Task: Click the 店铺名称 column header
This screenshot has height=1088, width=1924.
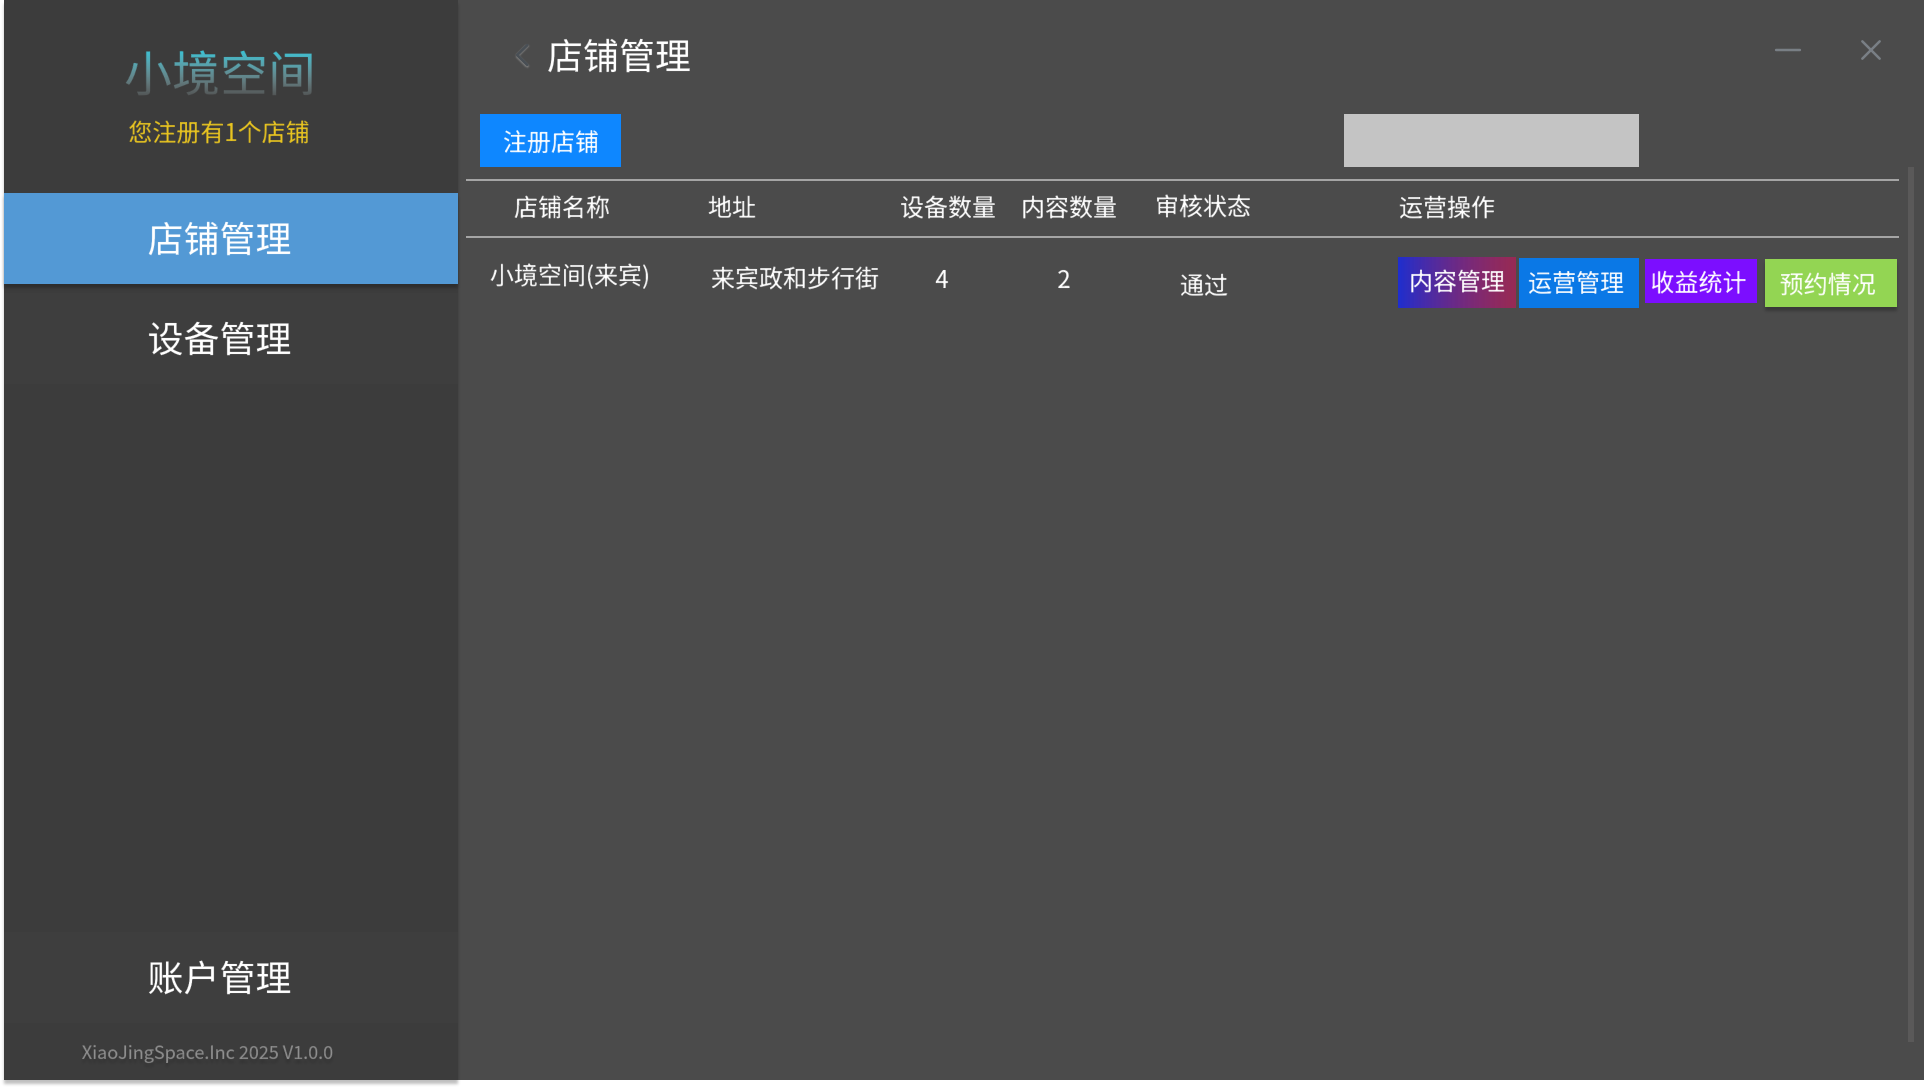Action: (561, 207)
